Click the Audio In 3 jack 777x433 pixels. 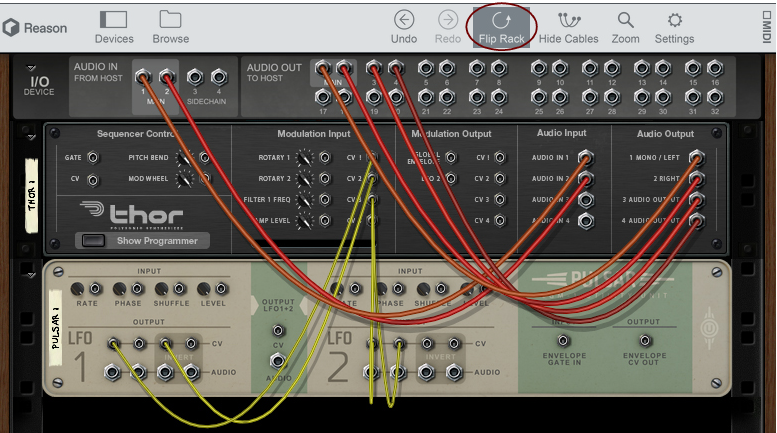click(x=585, y=200)
